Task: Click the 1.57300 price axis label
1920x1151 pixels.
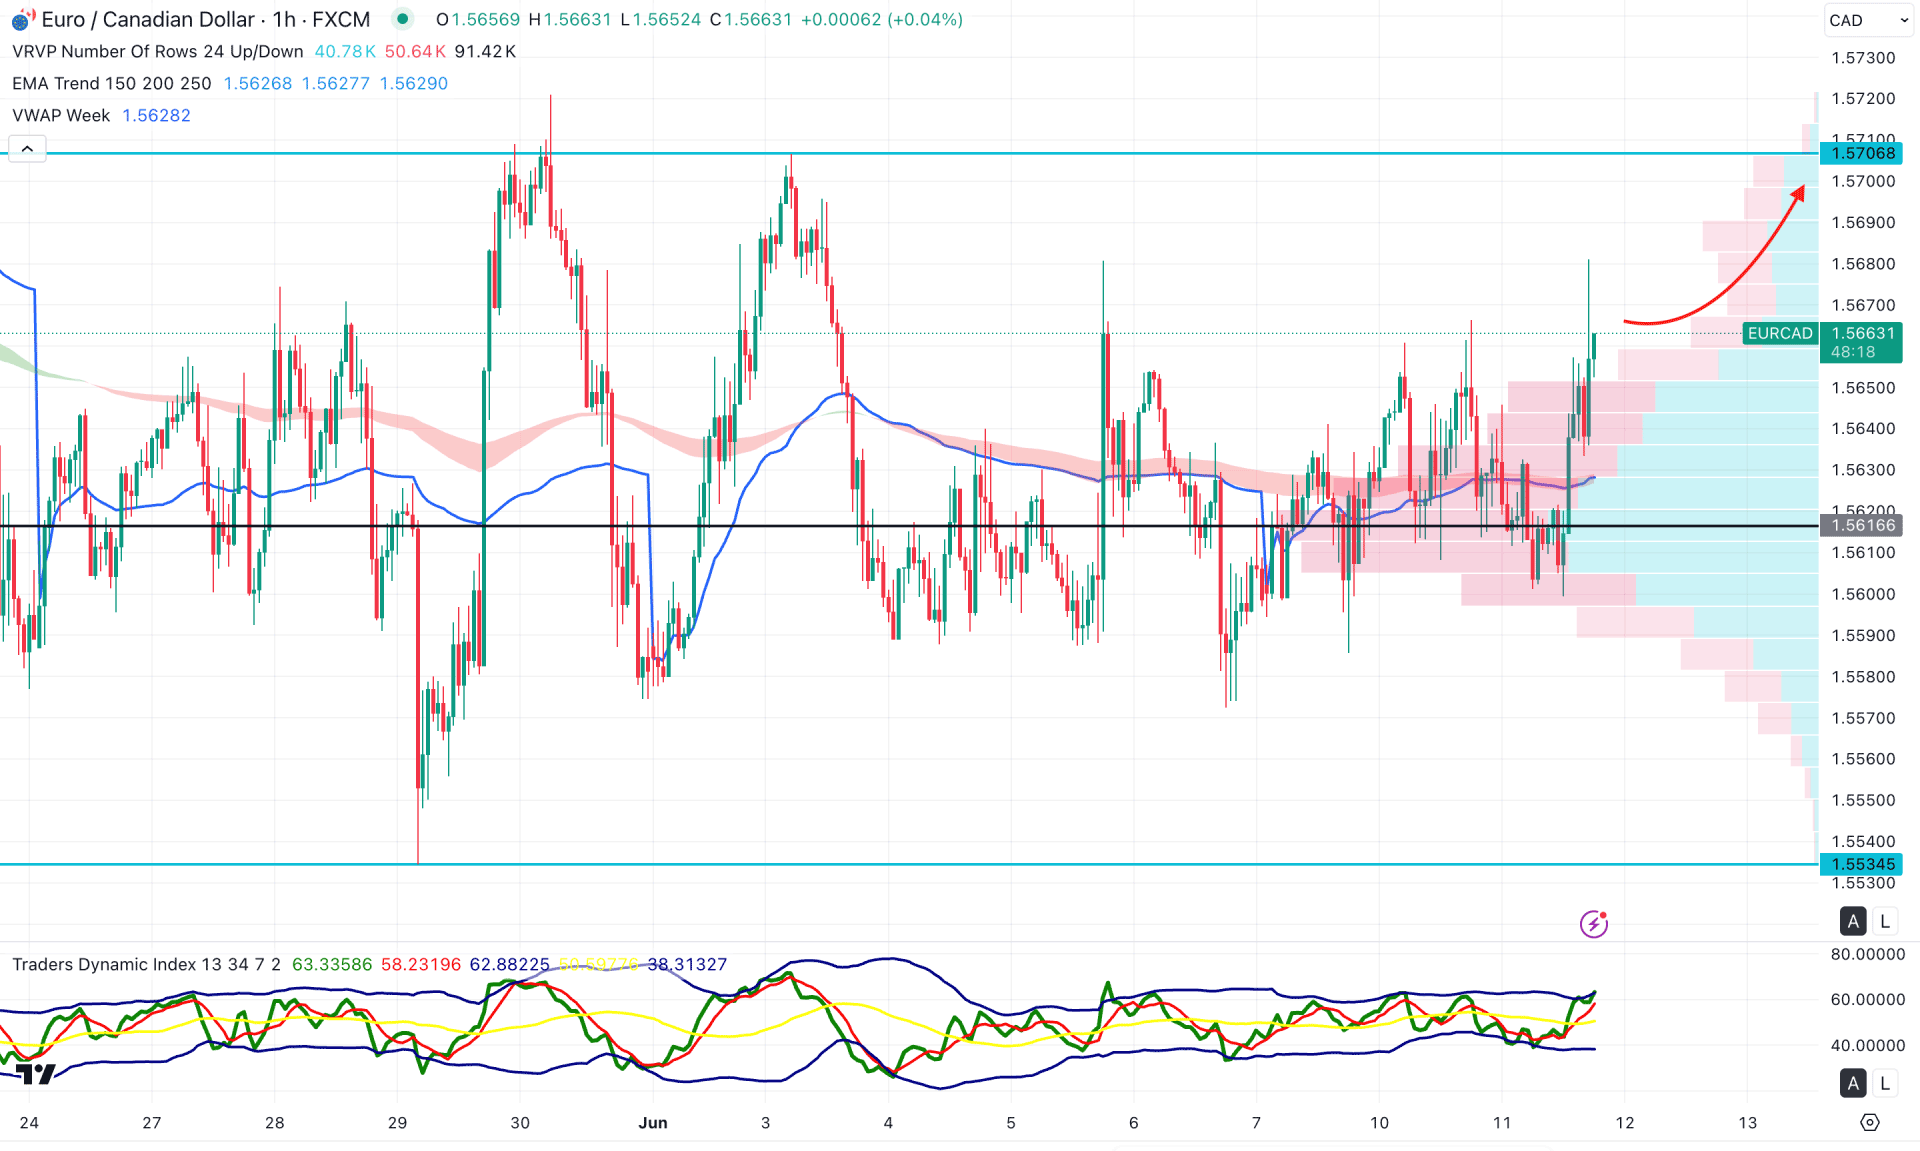Action: coord(1863,57)
